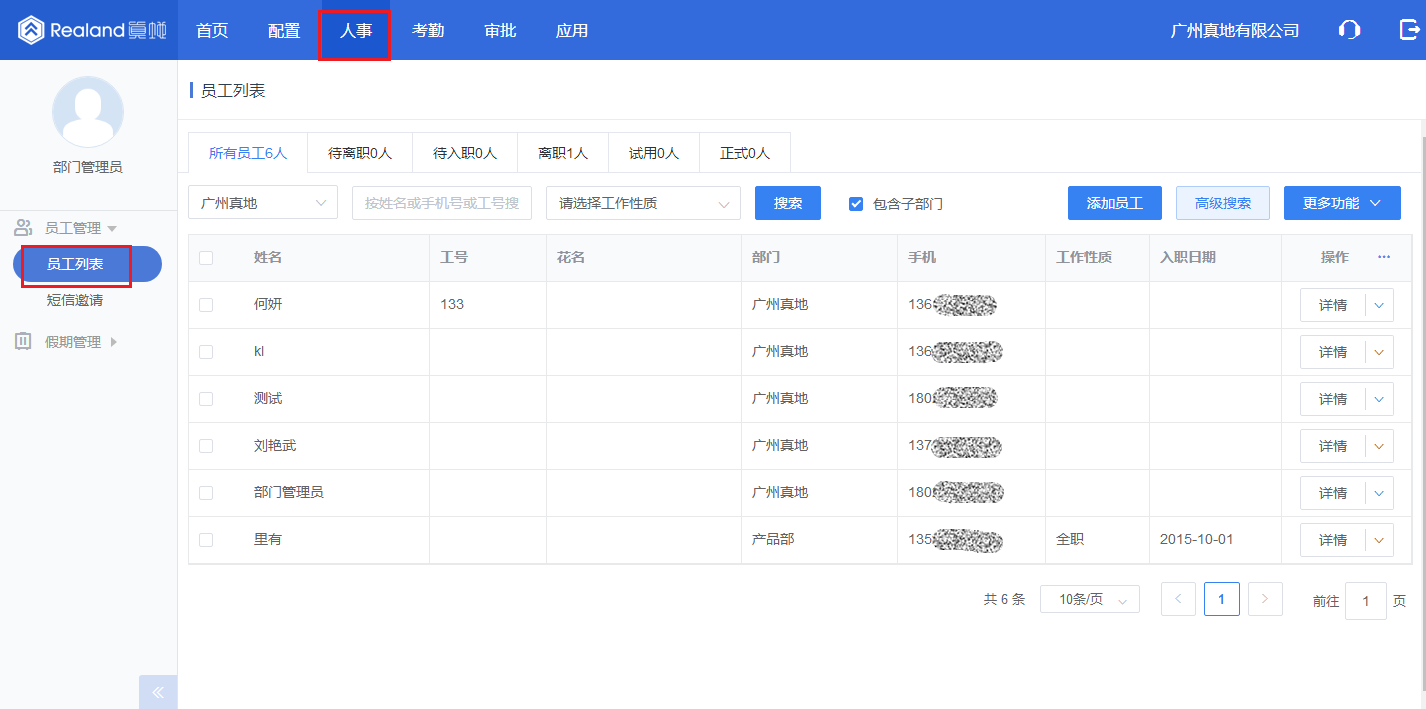Expand the 详情 dropdown for 里有
The height and width of the screenshot is (709, 1426).
(x=1377, y=539)
